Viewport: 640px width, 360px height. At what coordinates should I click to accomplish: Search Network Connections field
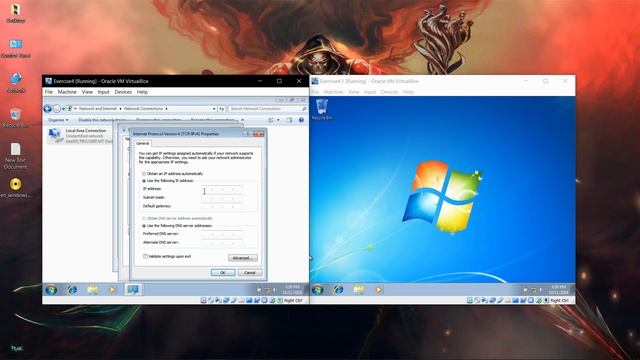coord(267,109)
